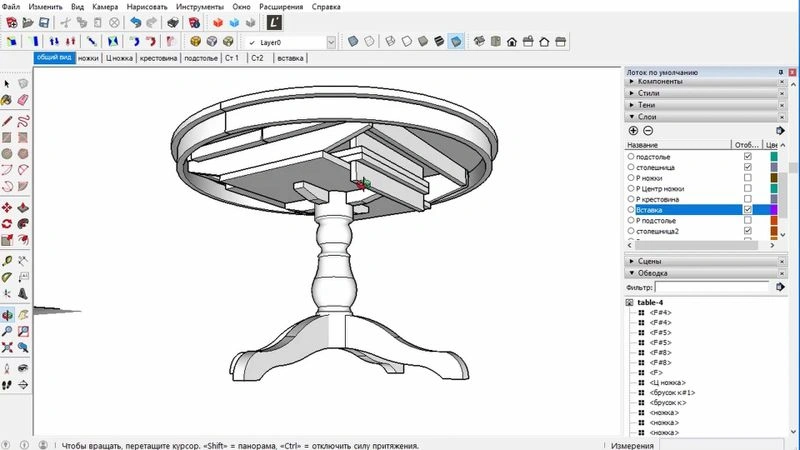Expand the Сцены panel
Screen dimensions: 800x450
point(631,261)
